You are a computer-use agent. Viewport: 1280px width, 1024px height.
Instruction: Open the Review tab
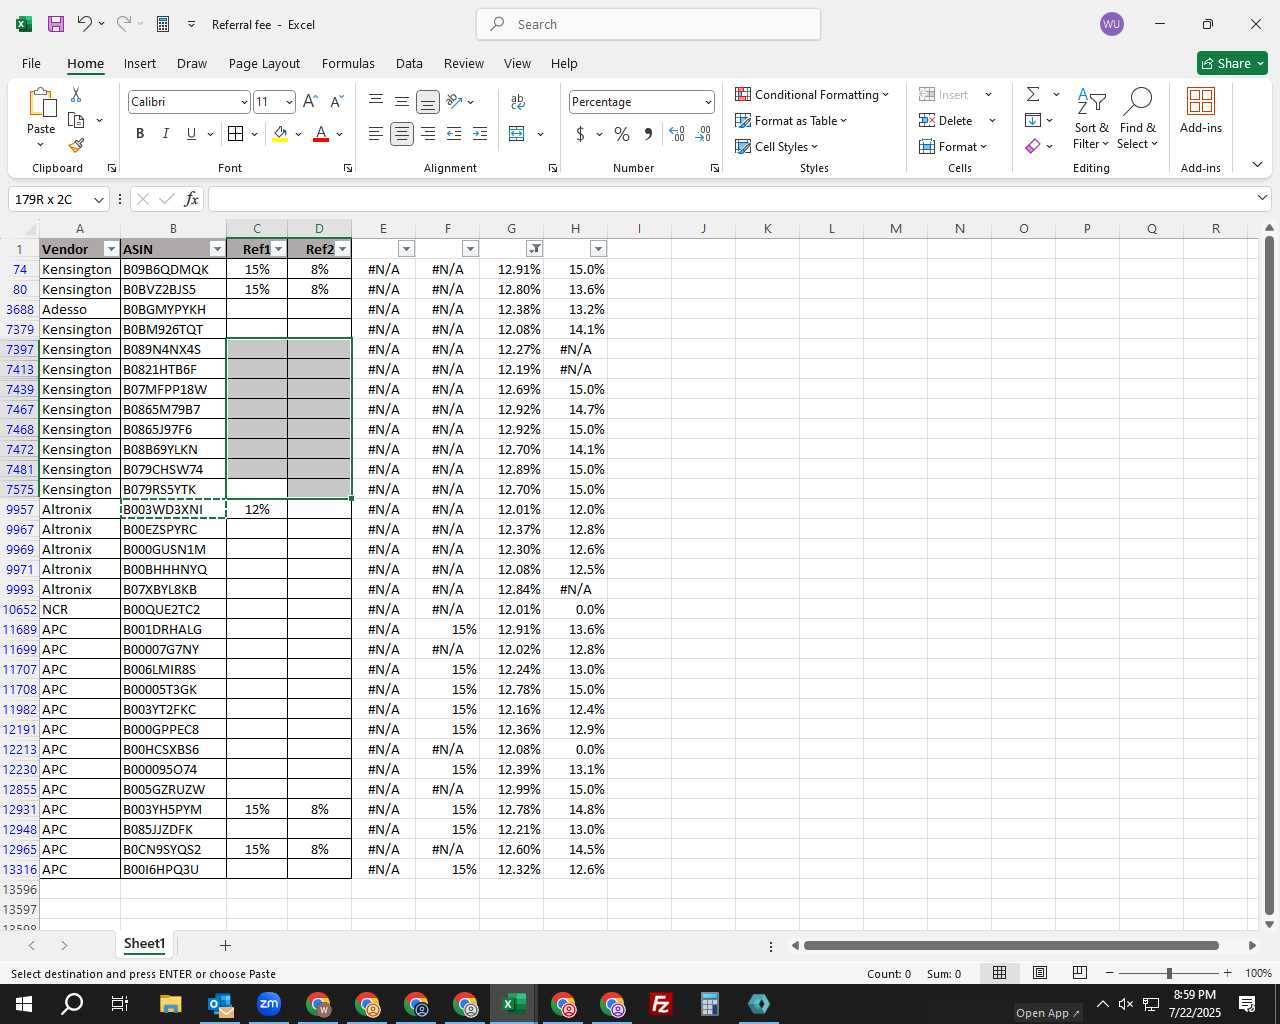point(464,63)
